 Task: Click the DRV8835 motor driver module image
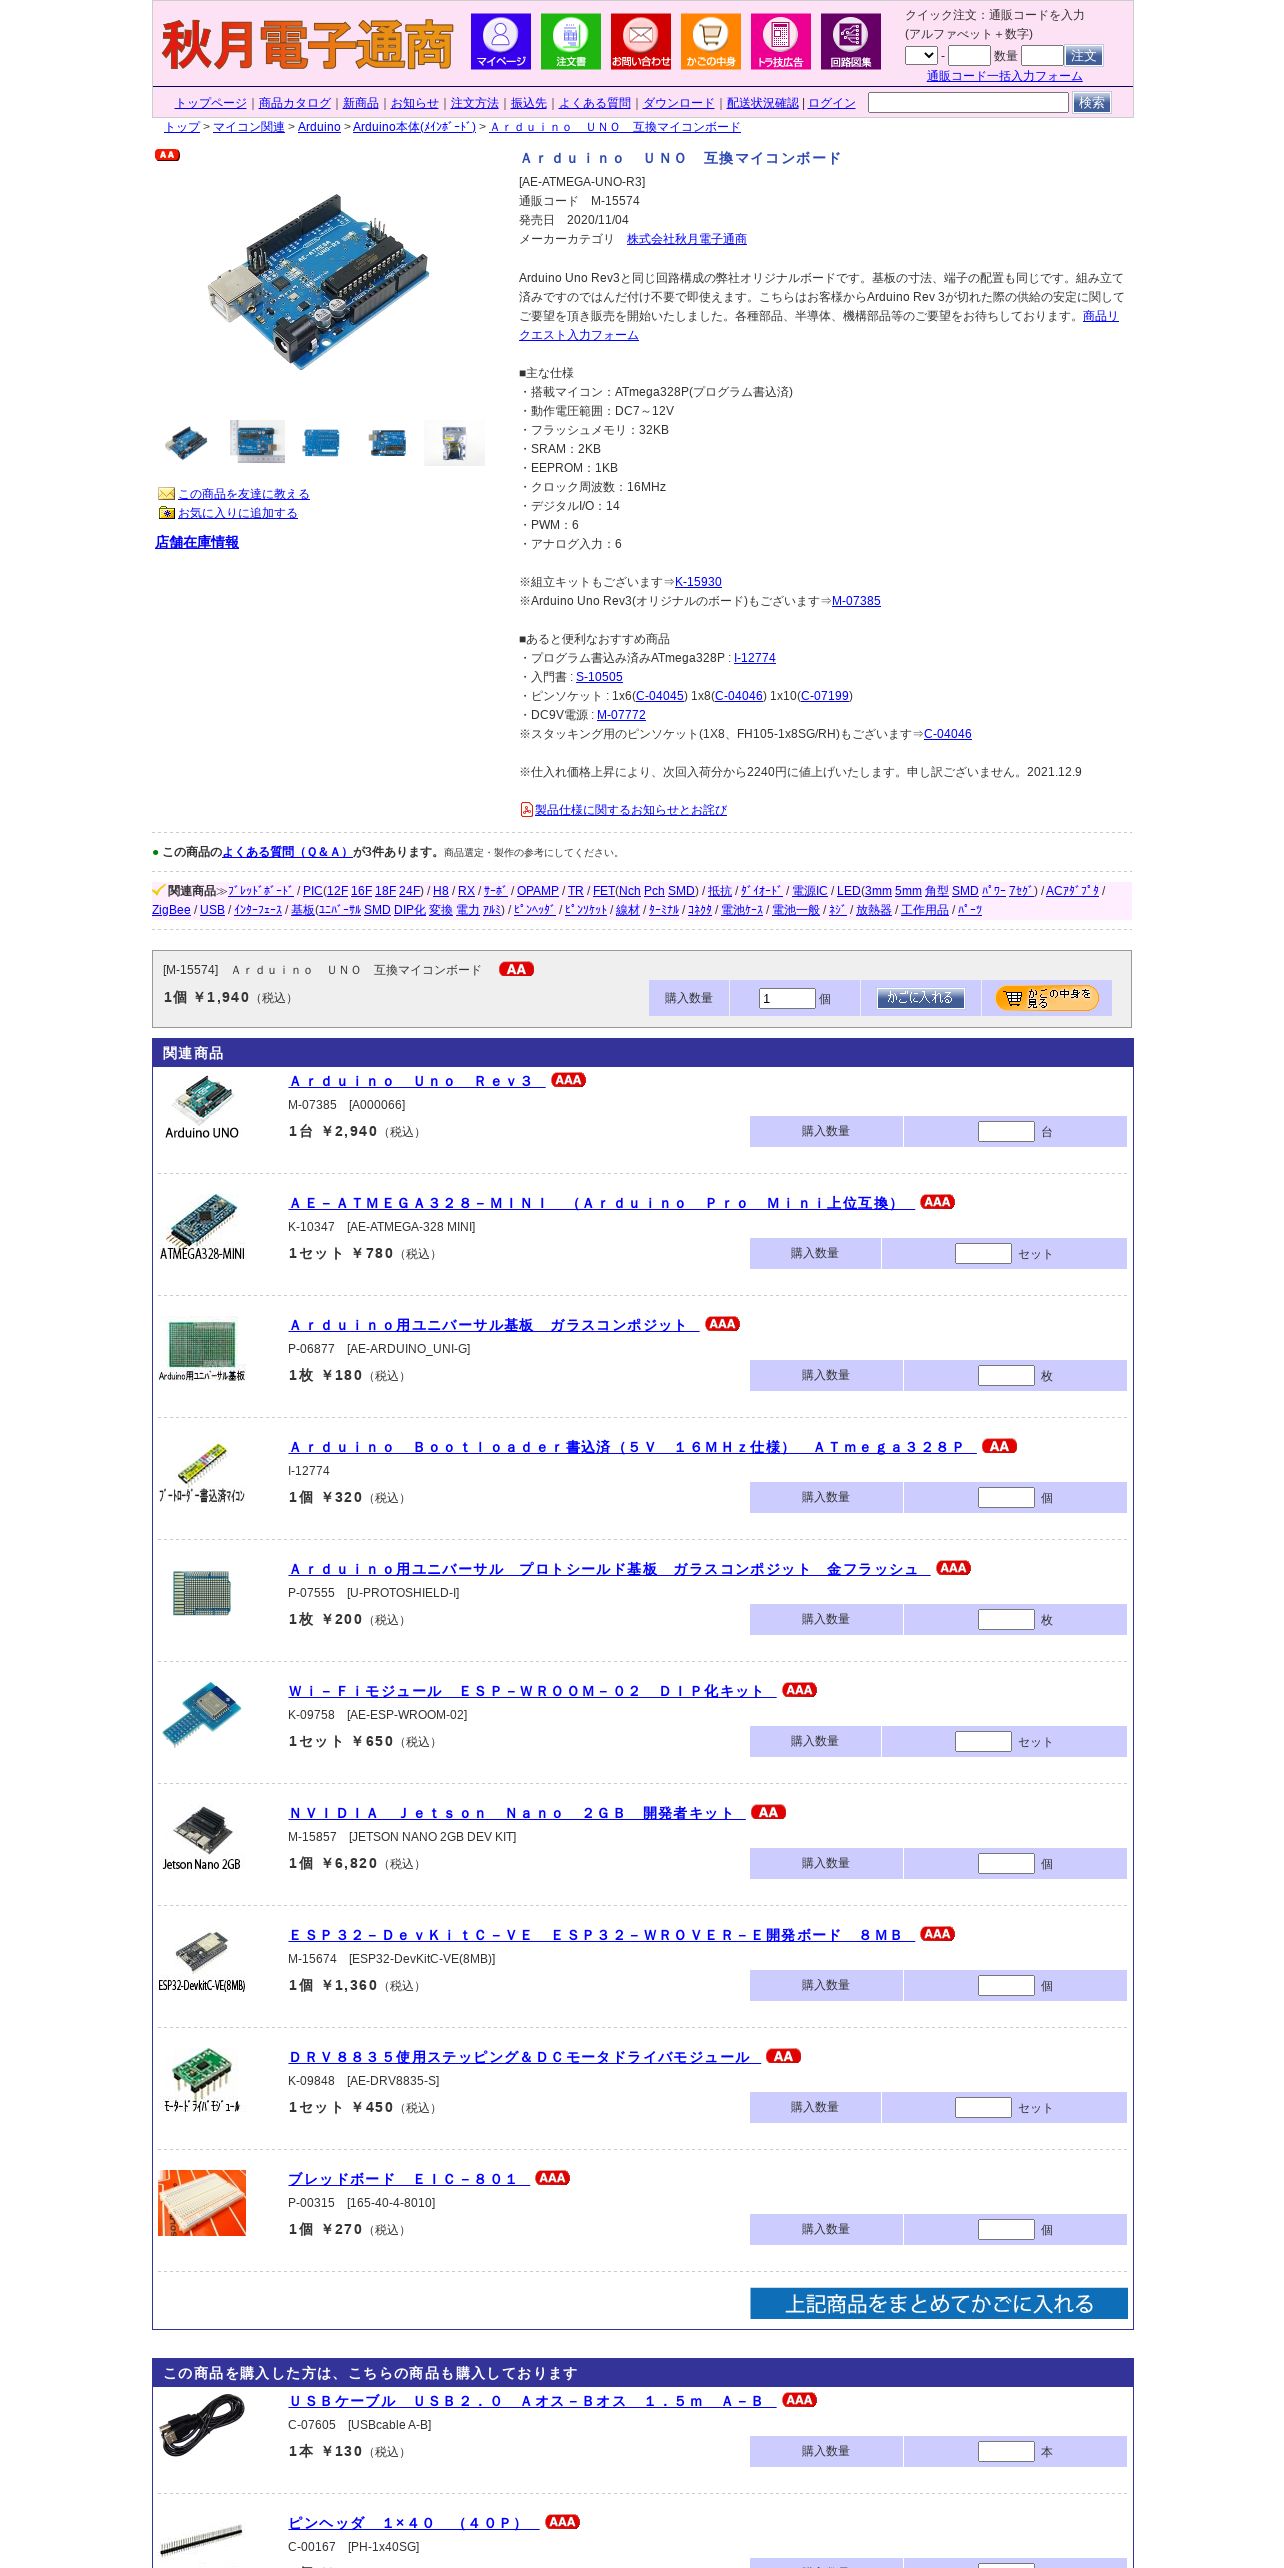click(x=202, y=2080)
